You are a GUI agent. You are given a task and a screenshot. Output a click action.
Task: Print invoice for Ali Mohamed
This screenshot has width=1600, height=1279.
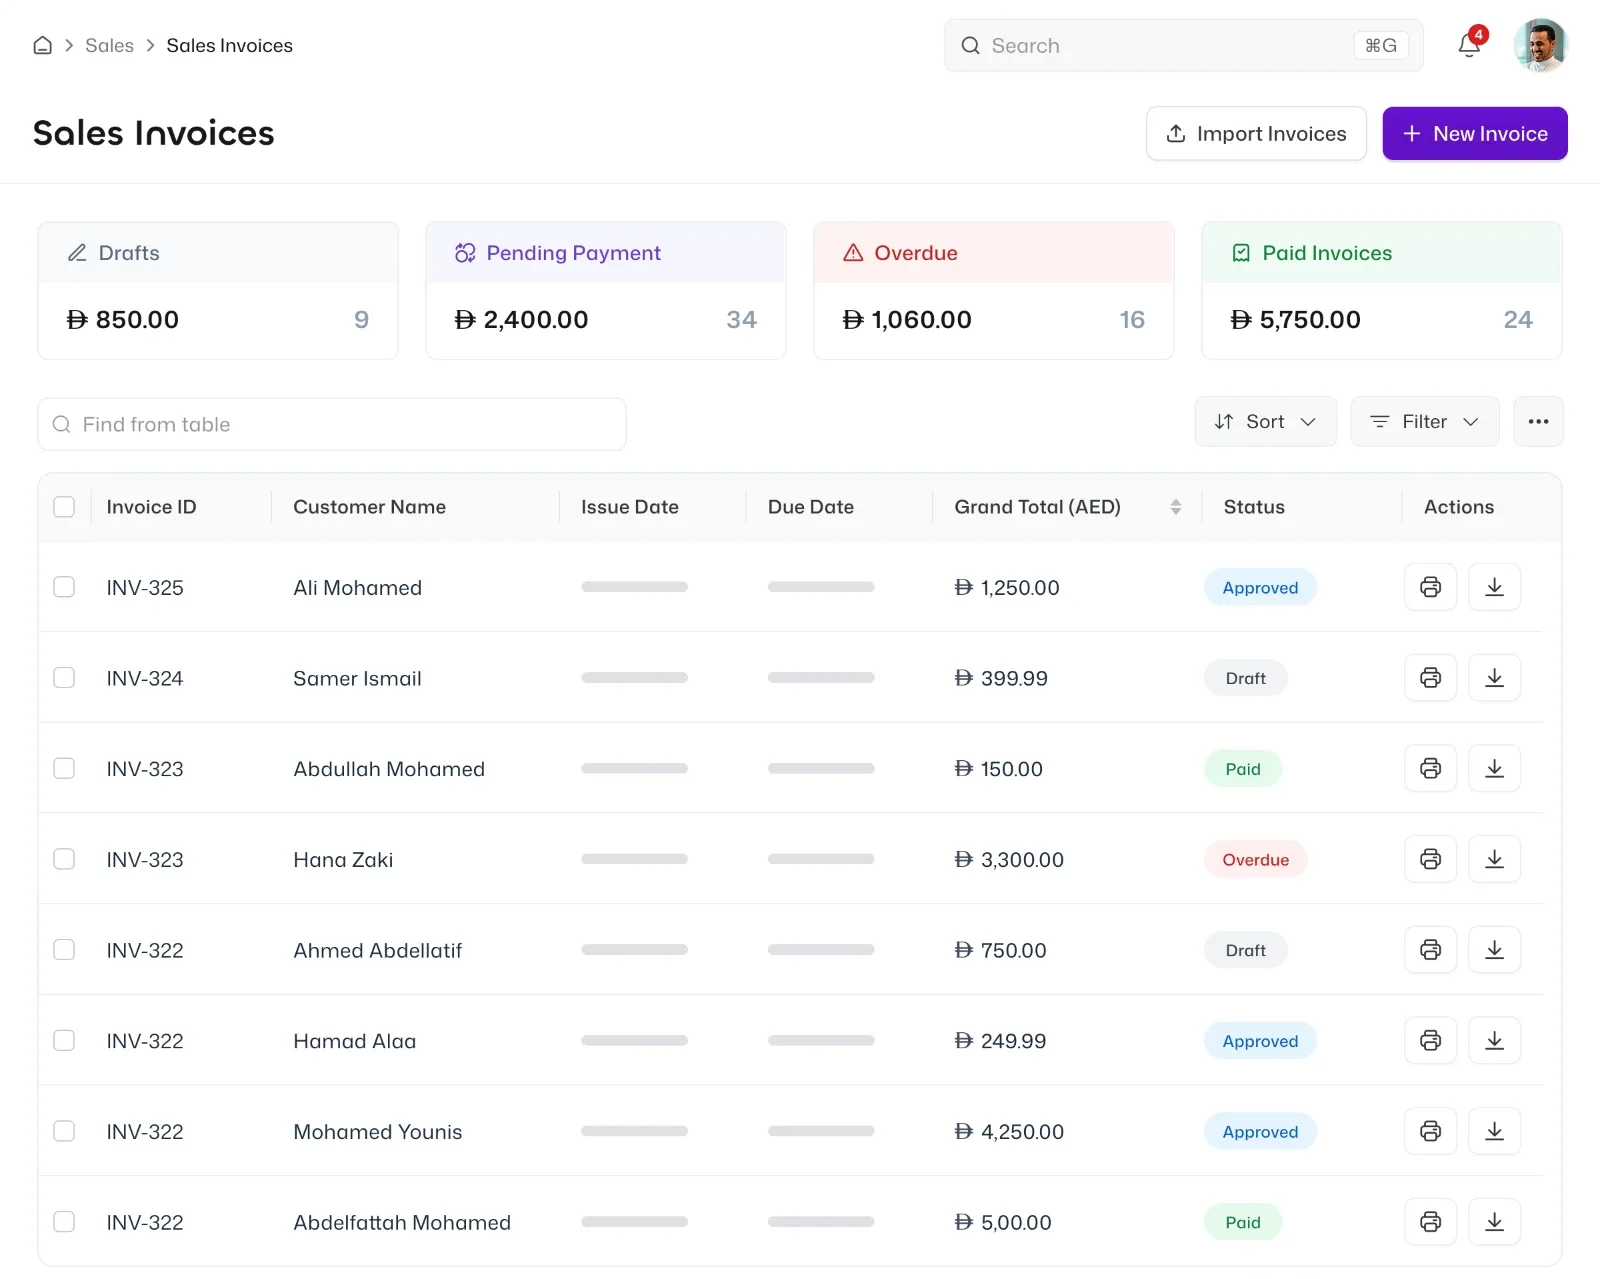1430,587
